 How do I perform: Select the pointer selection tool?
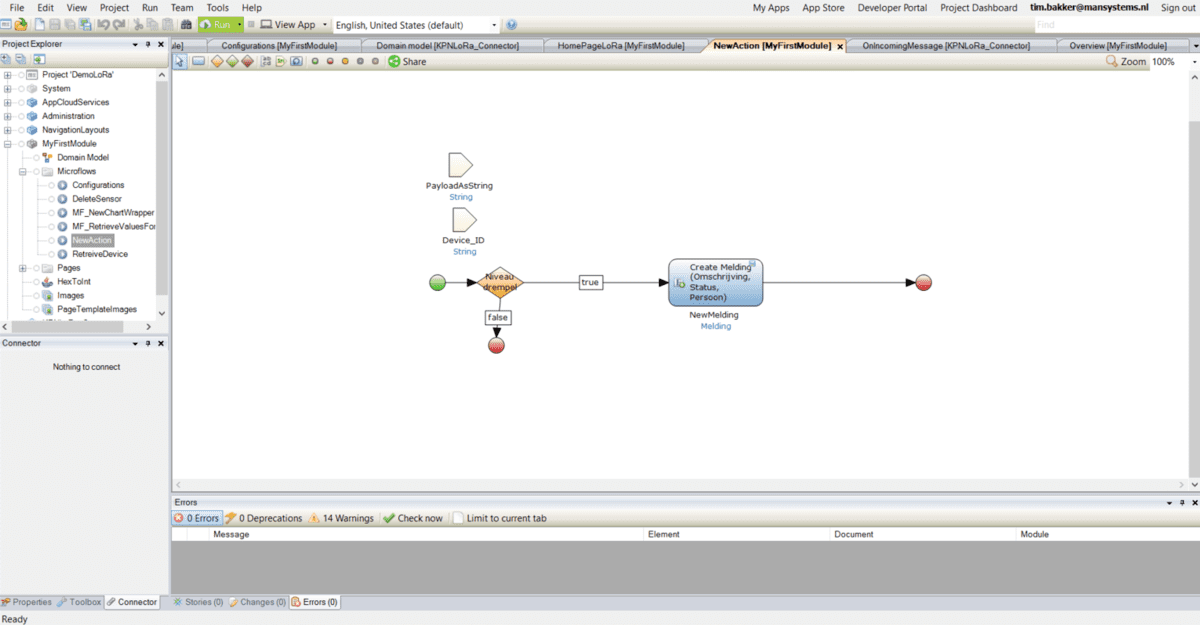180,61
